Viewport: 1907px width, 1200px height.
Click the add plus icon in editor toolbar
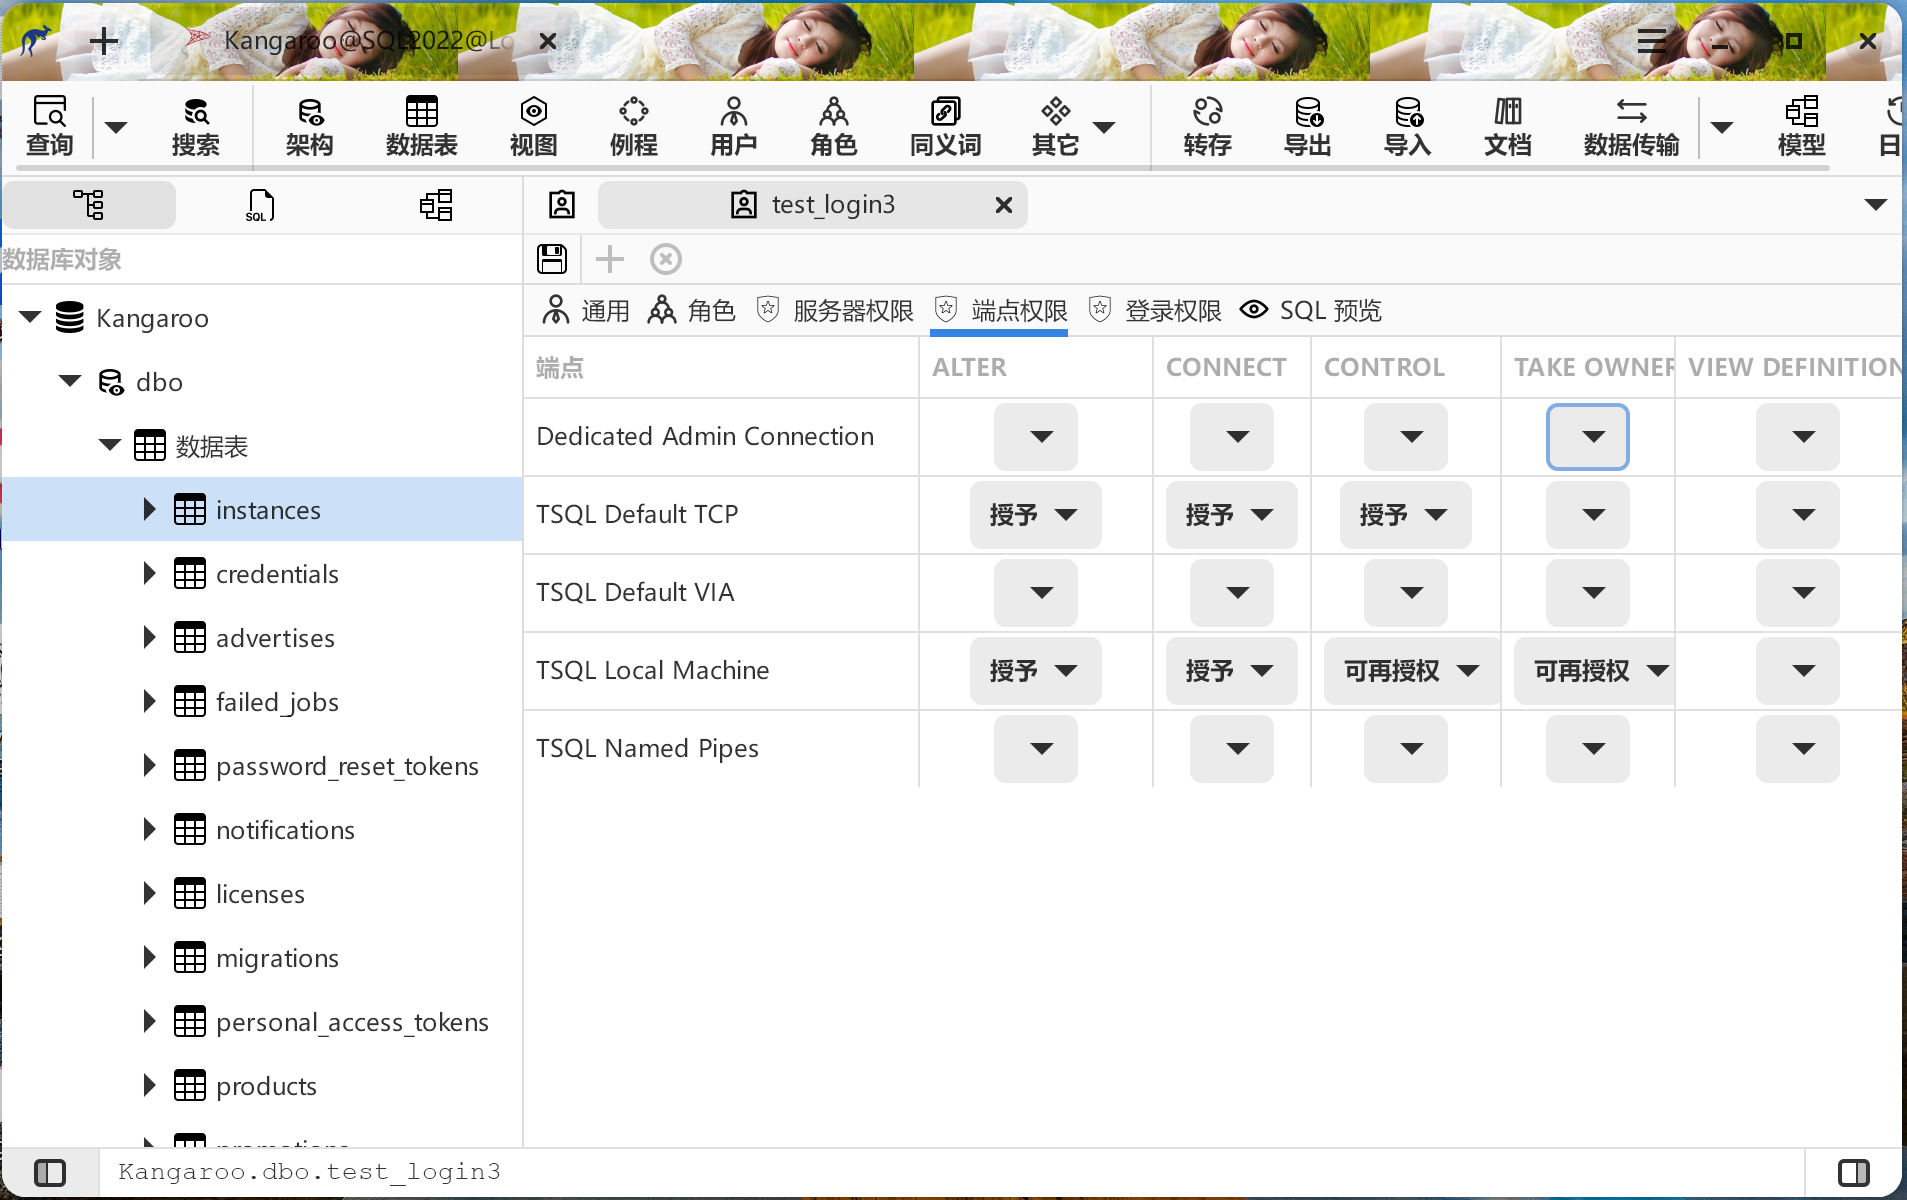coord(609,259)
